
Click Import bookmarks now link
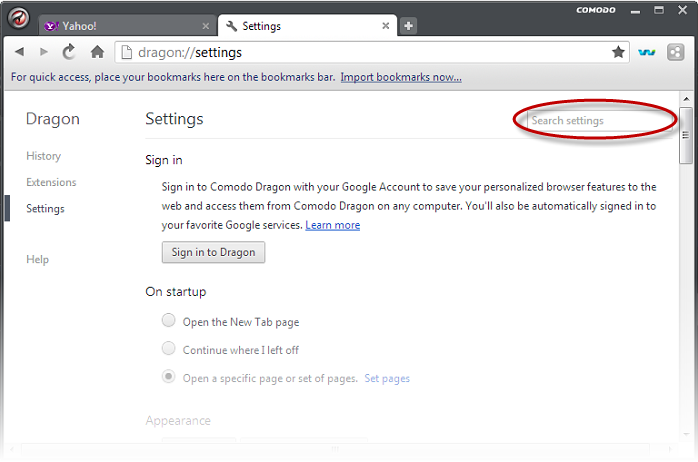401,77
